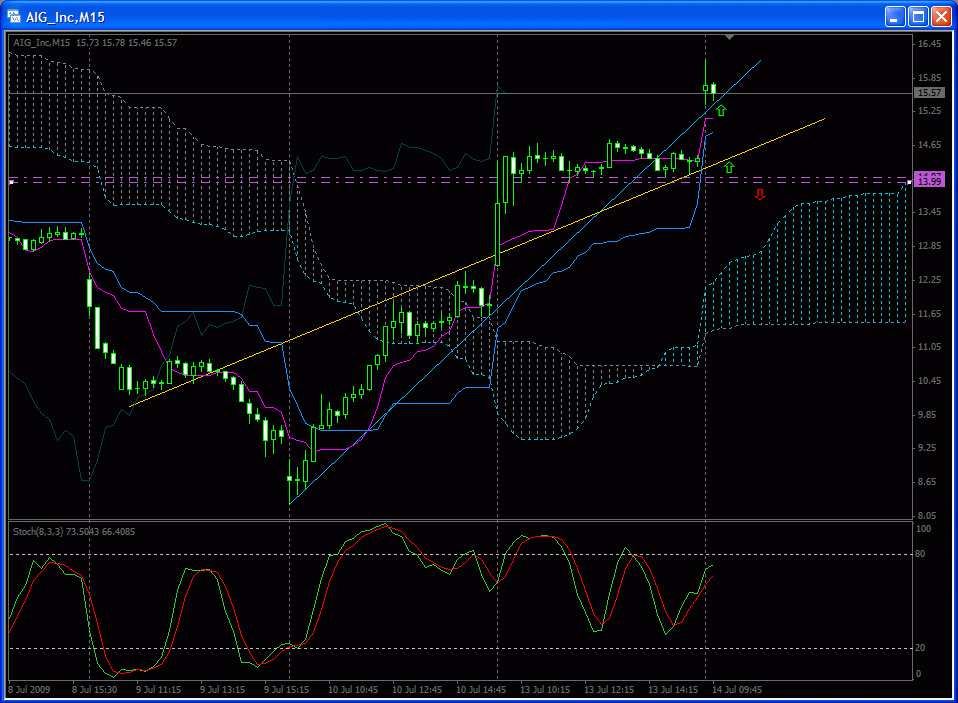The image size is (958, 703).
Task: Click the 14.65 price scale label
Action: pyautogui.click(x=929, y=145)
